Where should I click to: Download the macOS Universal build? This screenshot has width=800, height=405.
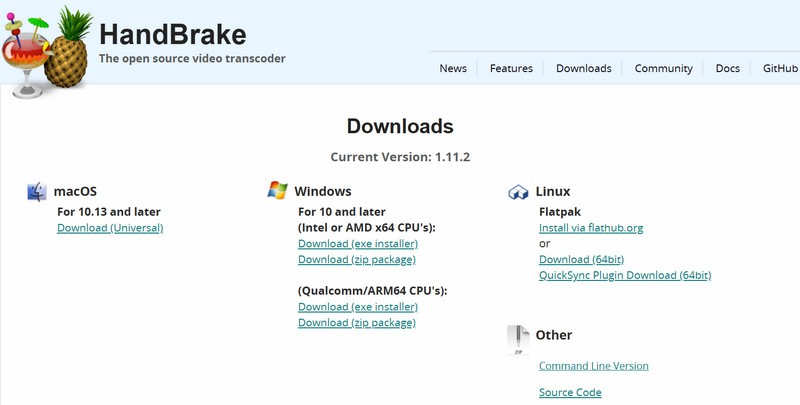tap(110, 228)
